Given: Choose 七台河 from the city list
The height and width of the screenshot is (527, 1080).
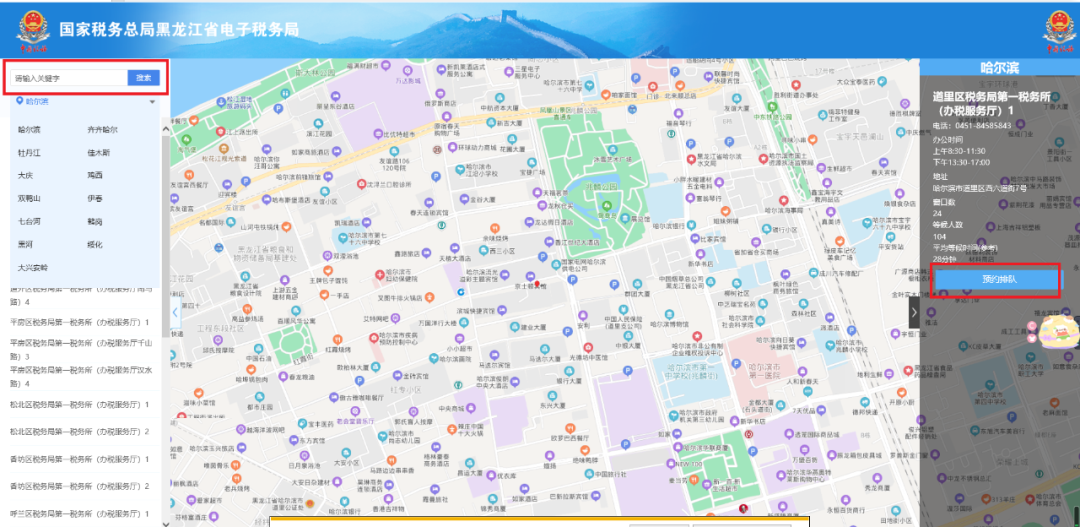Looking at the screenshot, I should coord(30,221).
